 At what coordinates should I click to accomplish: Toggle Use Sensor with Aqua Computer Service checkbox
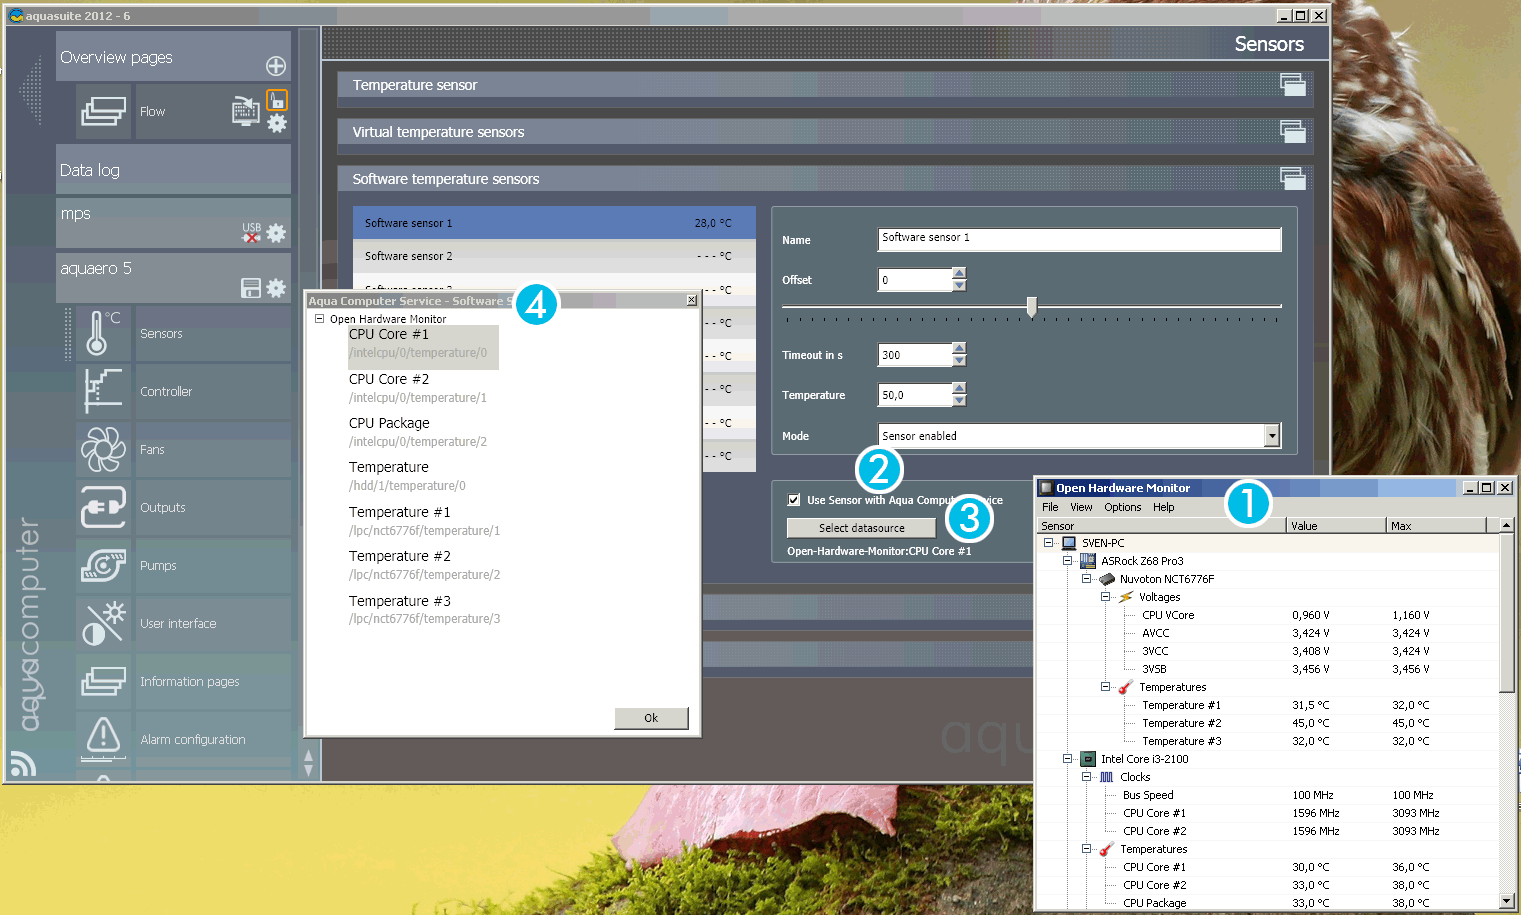coord(794,500)
